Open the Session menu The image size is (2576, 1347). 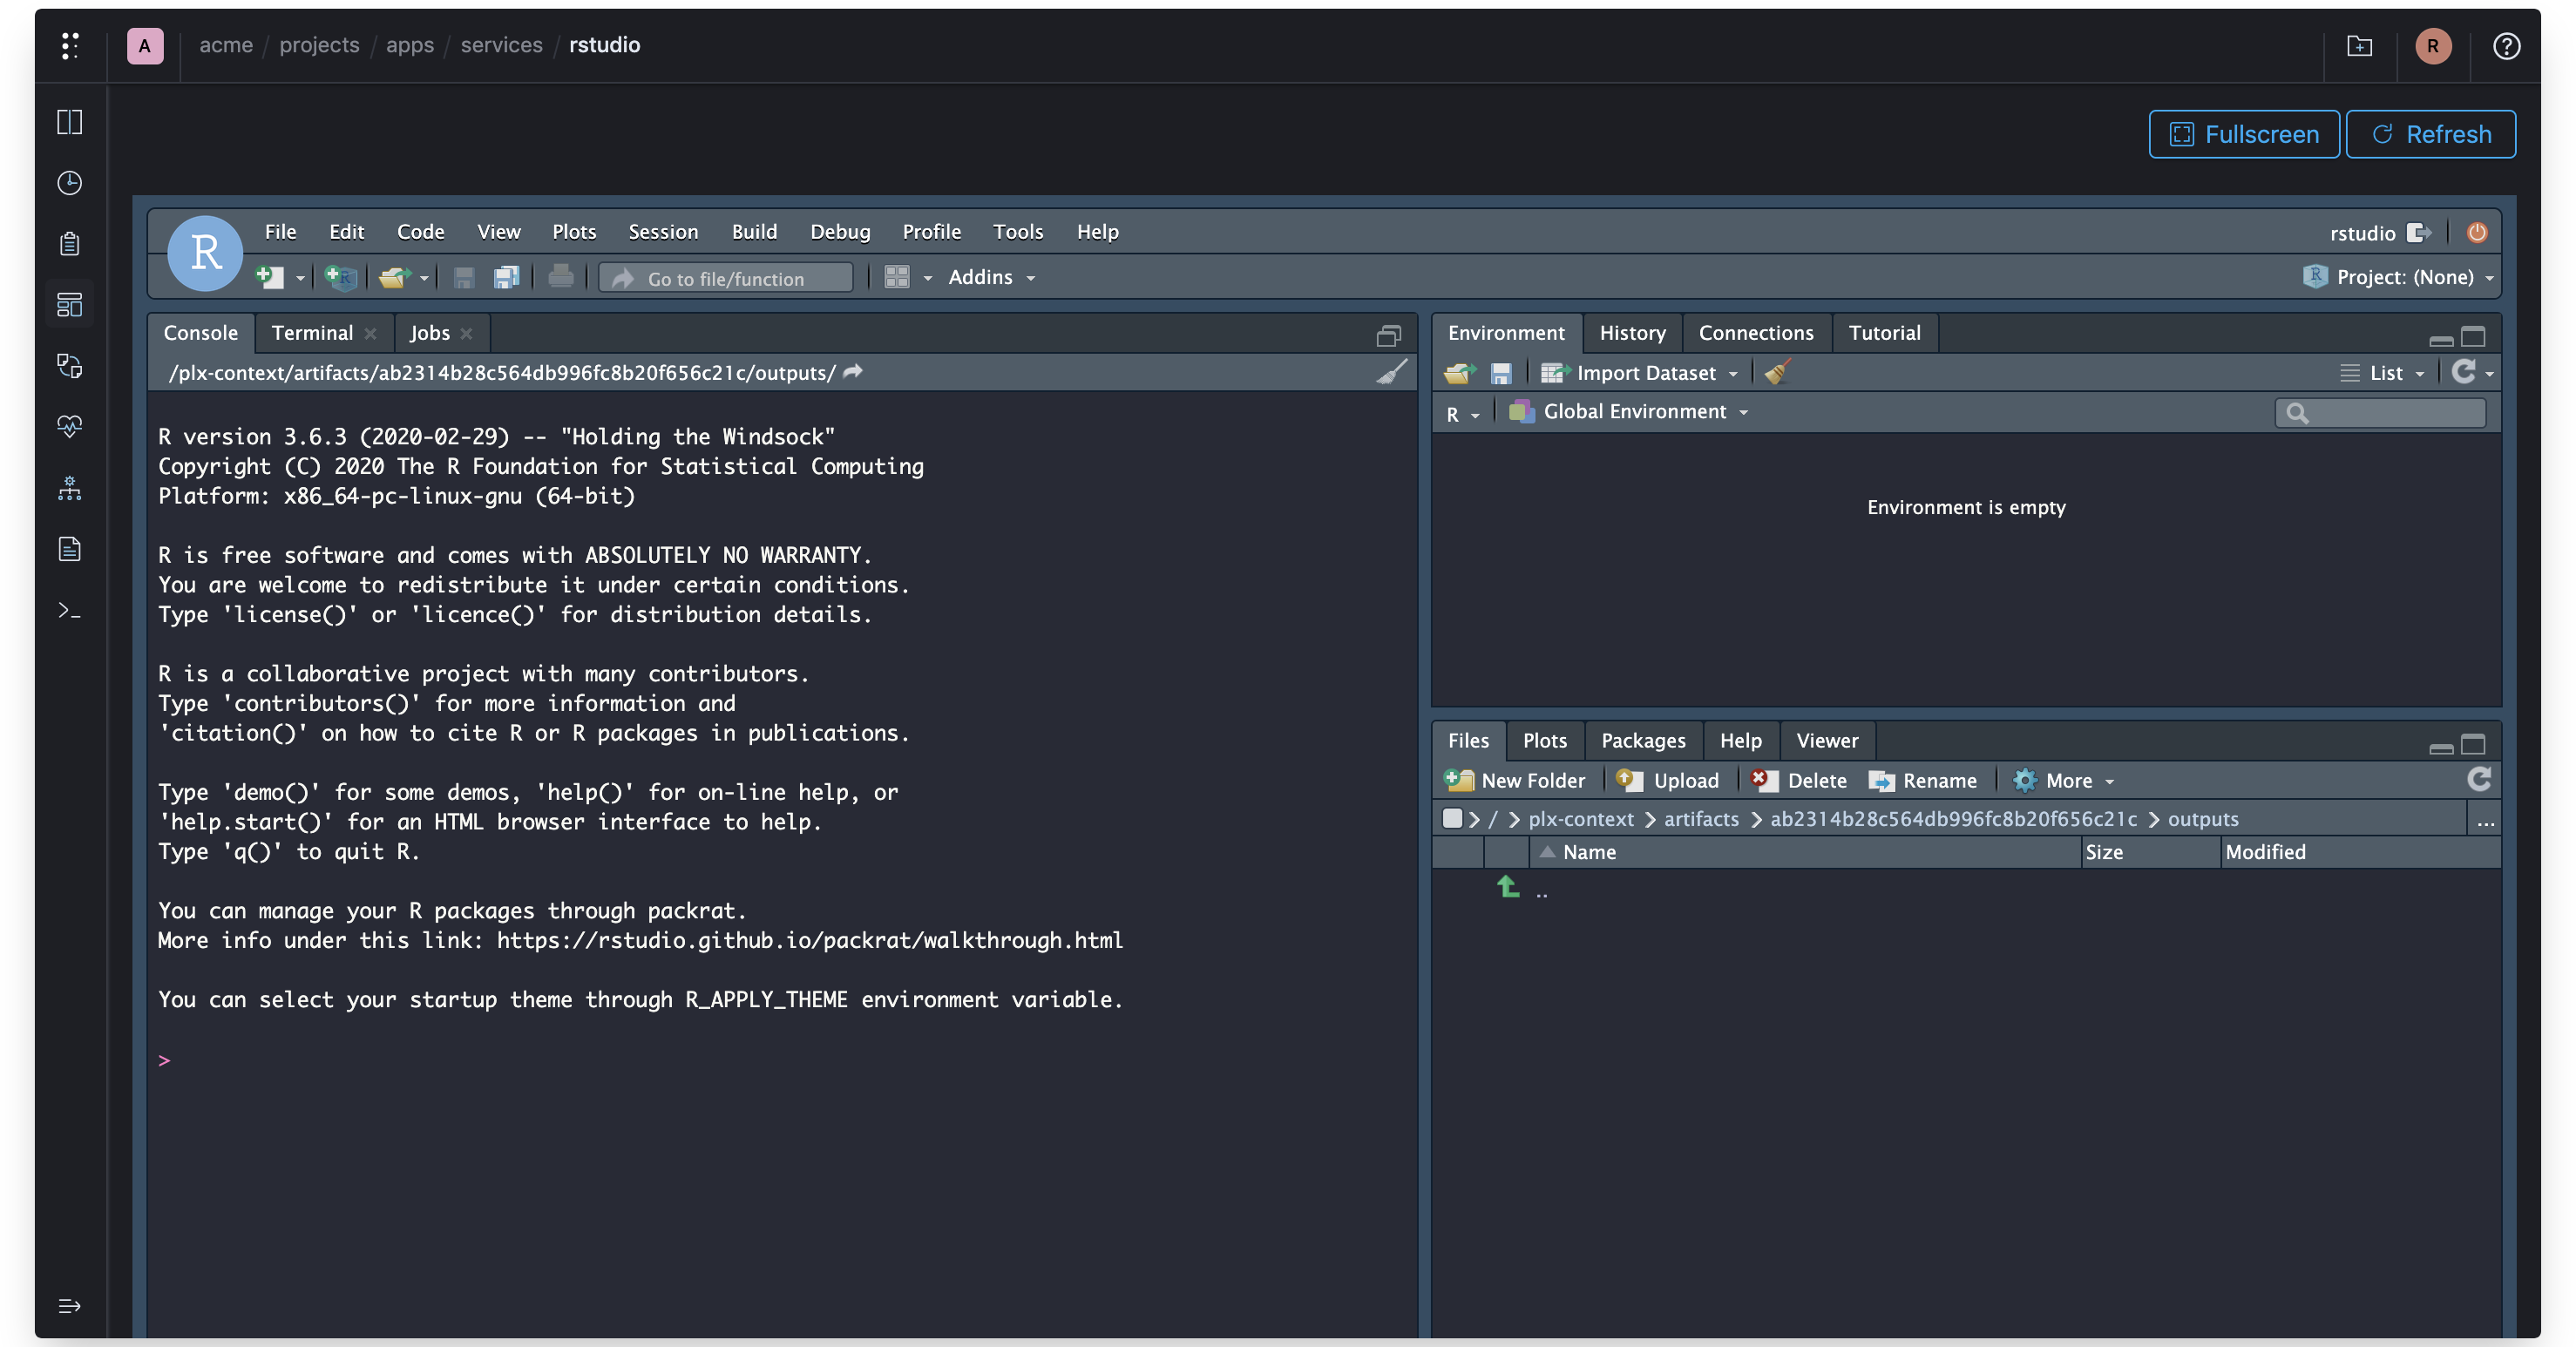click(x=663, y=231)
